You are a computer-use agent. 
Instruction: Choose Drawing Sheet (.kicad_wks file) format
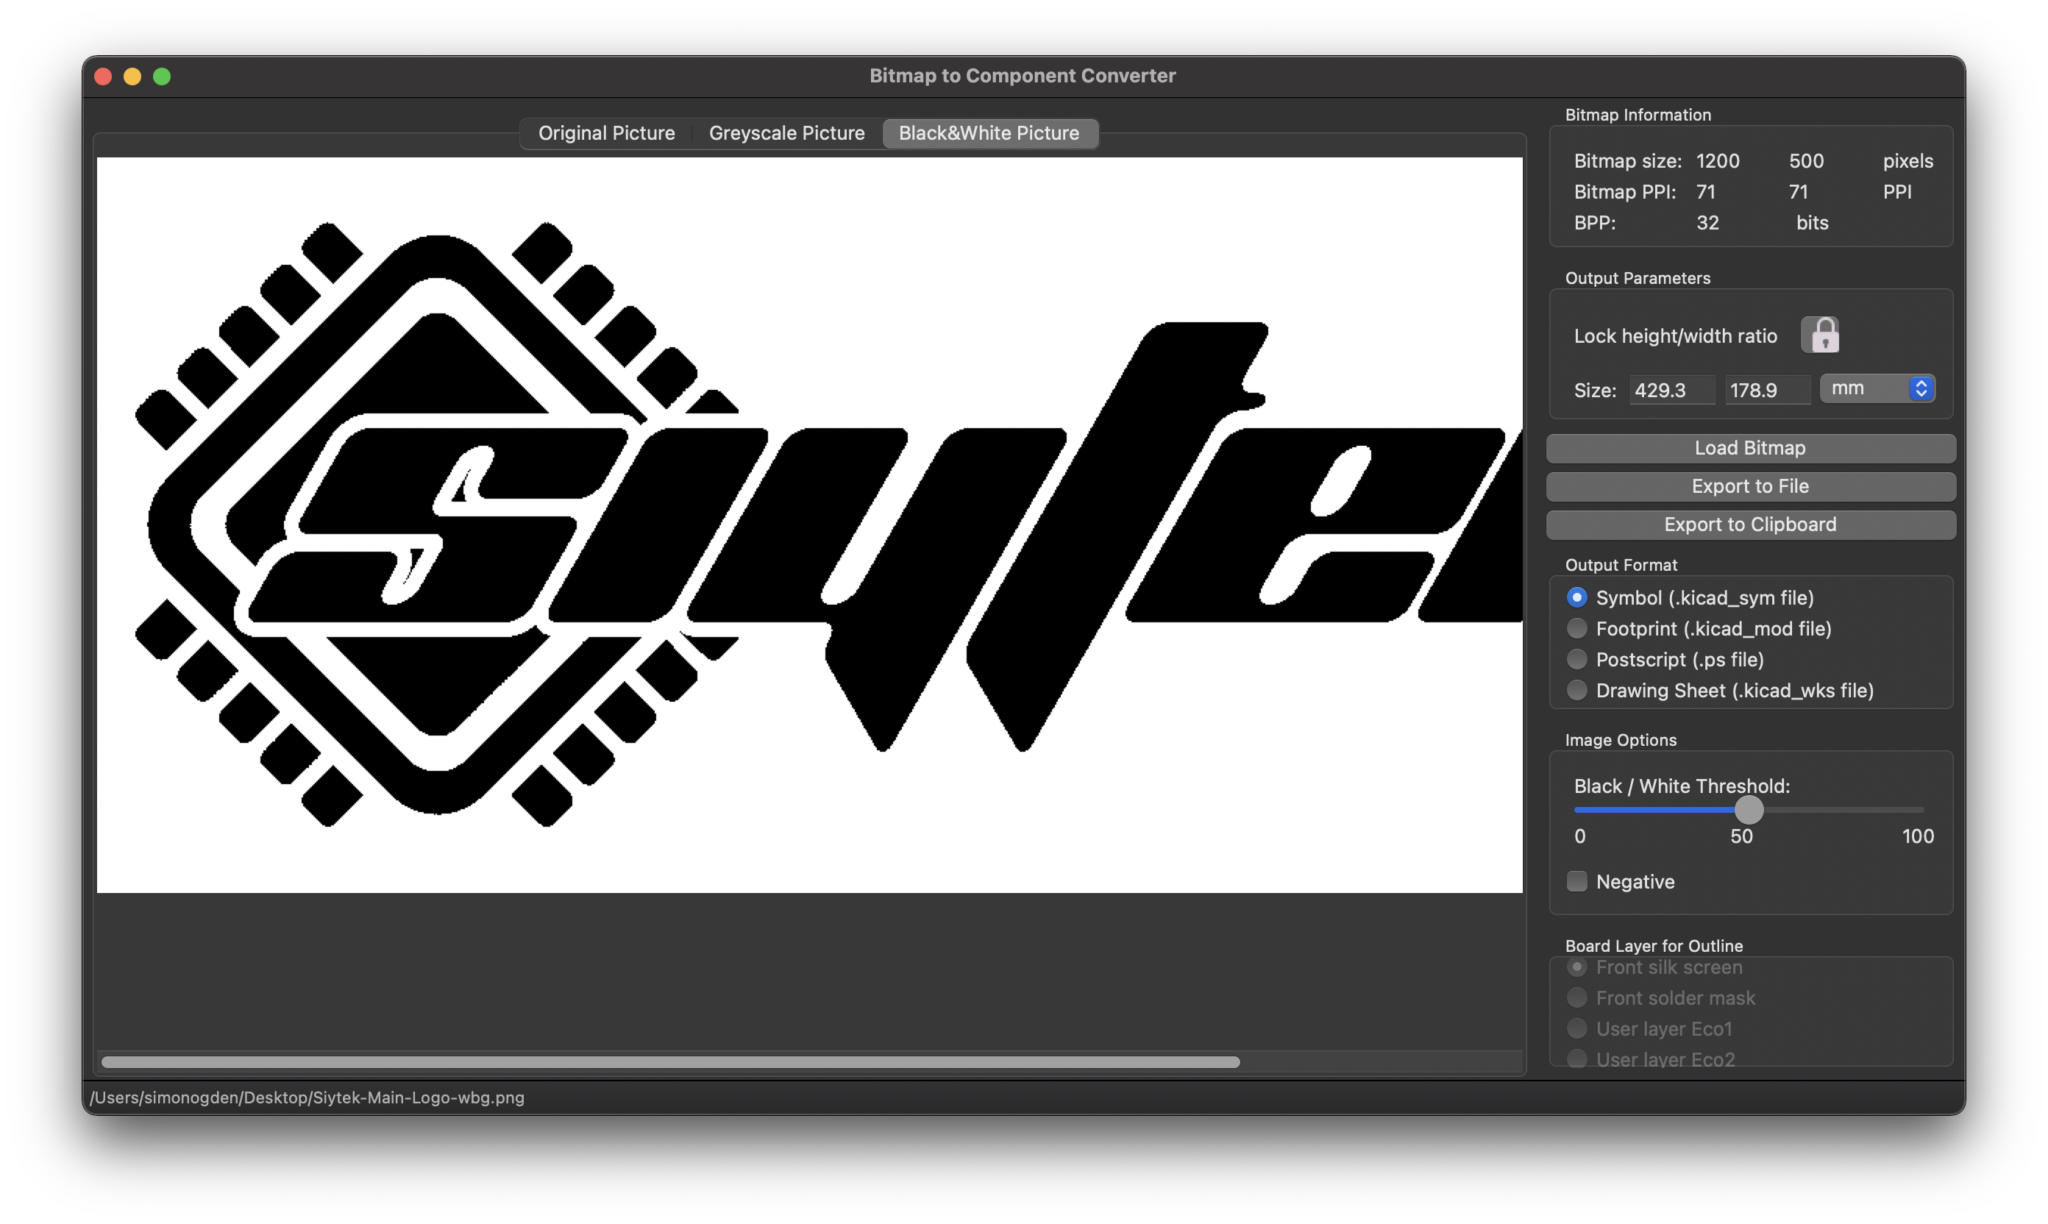coord(1577,690)
